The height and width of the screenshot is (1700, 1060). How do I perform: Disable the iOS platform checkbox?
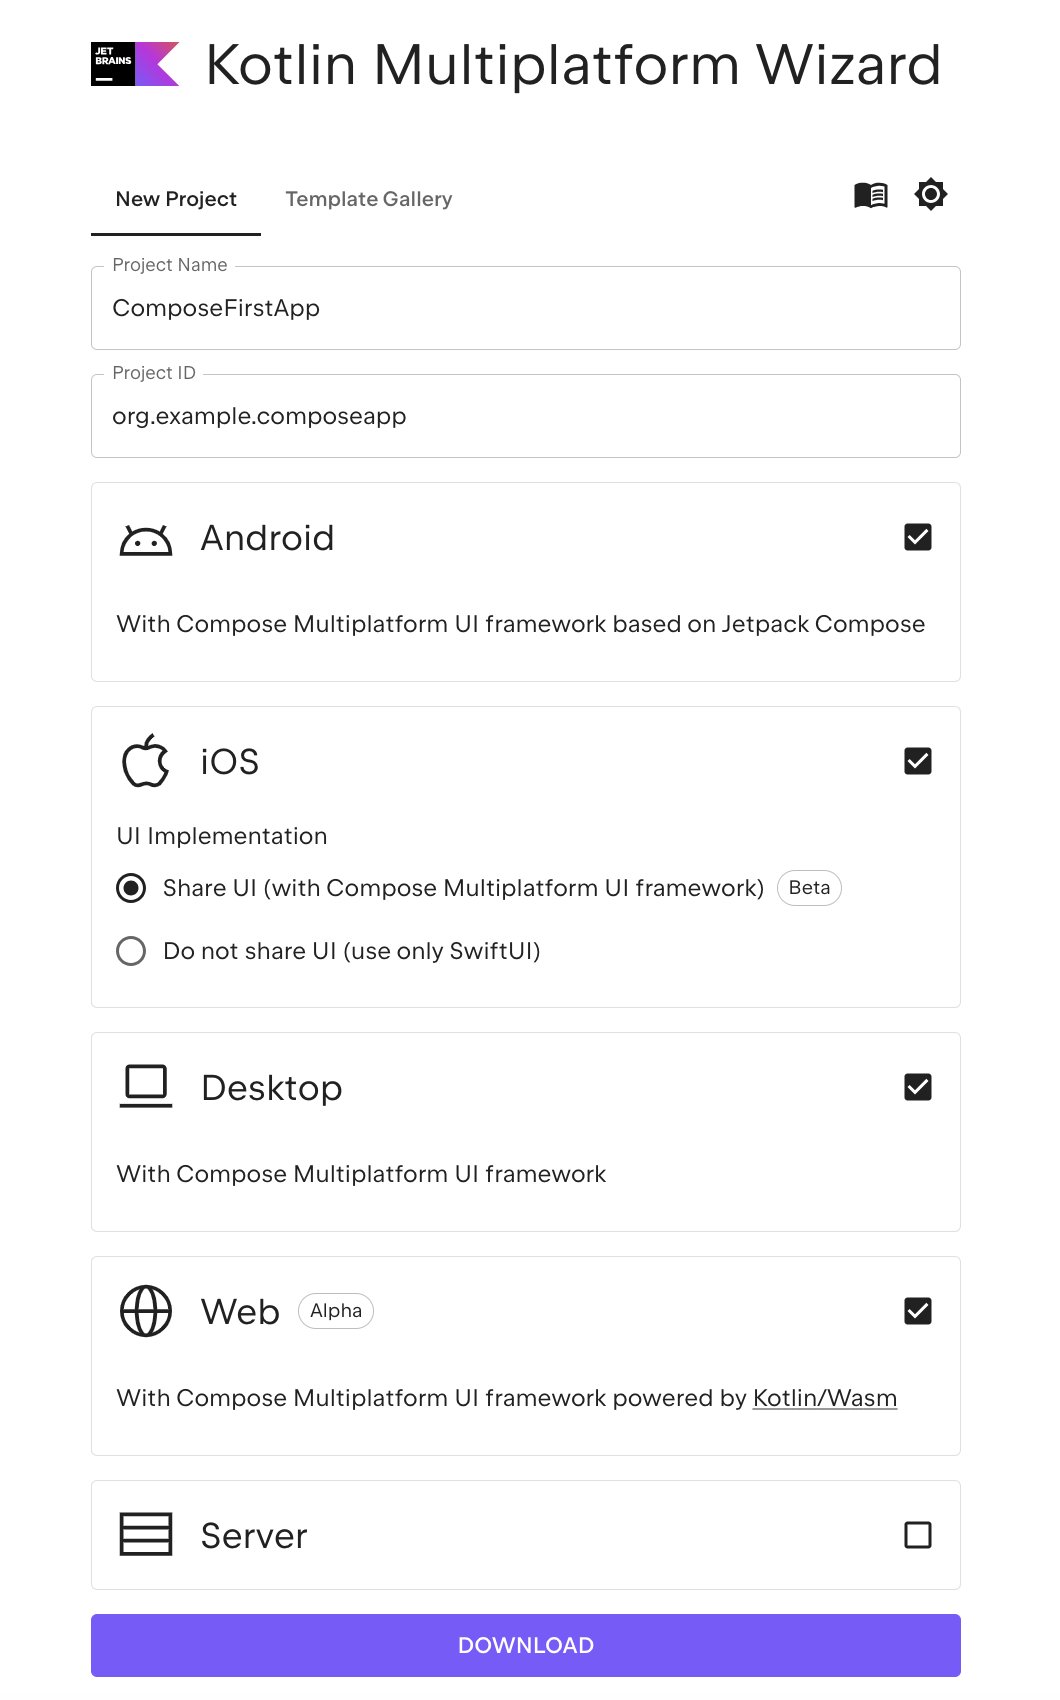918,761
